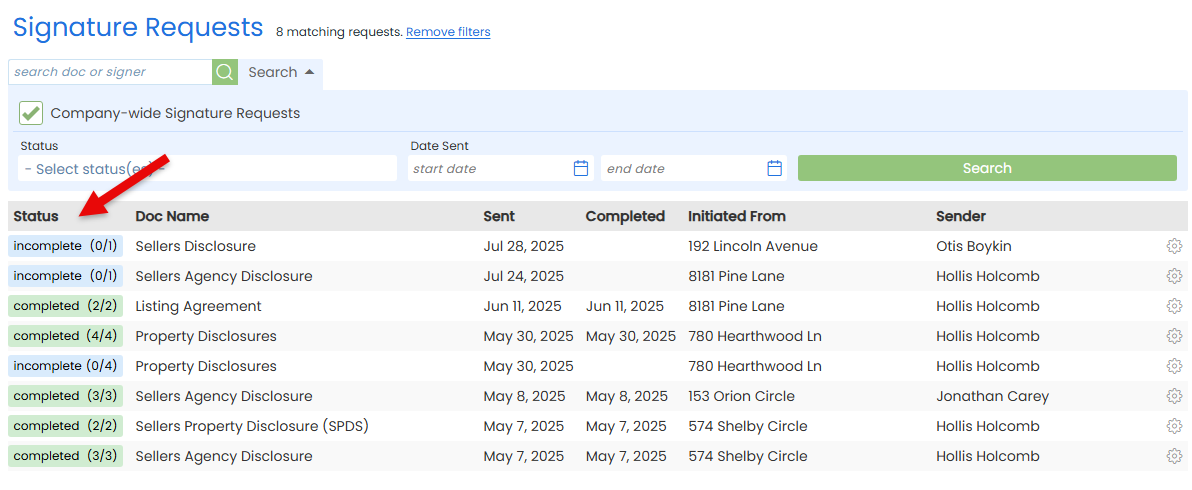The height and width of the screenshot is (490, 1192).
Task: Click the green magnifier search icon
Action: (225, 72)
